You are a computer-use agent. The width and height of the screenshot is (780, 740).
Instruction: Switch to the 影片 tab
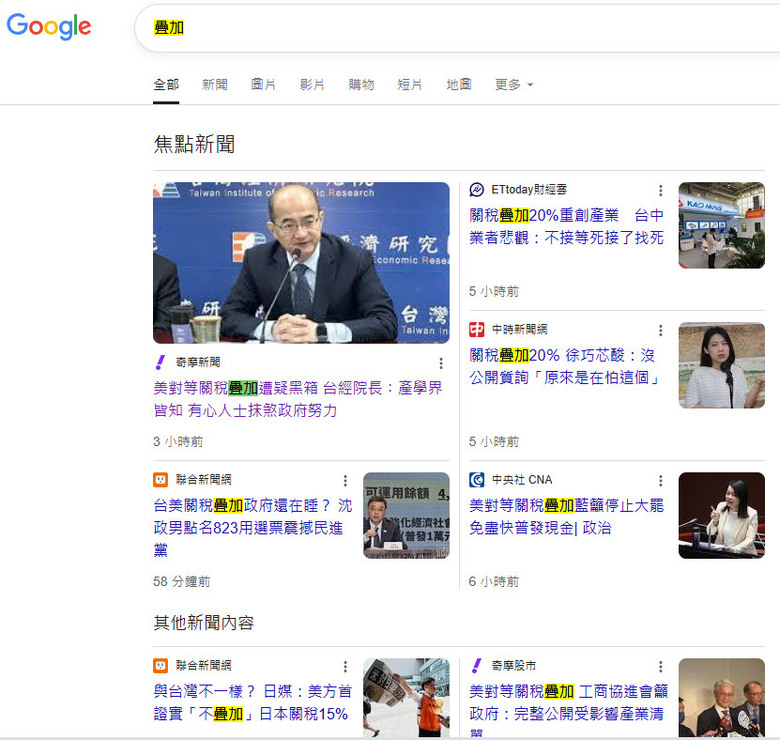(312, 85)
